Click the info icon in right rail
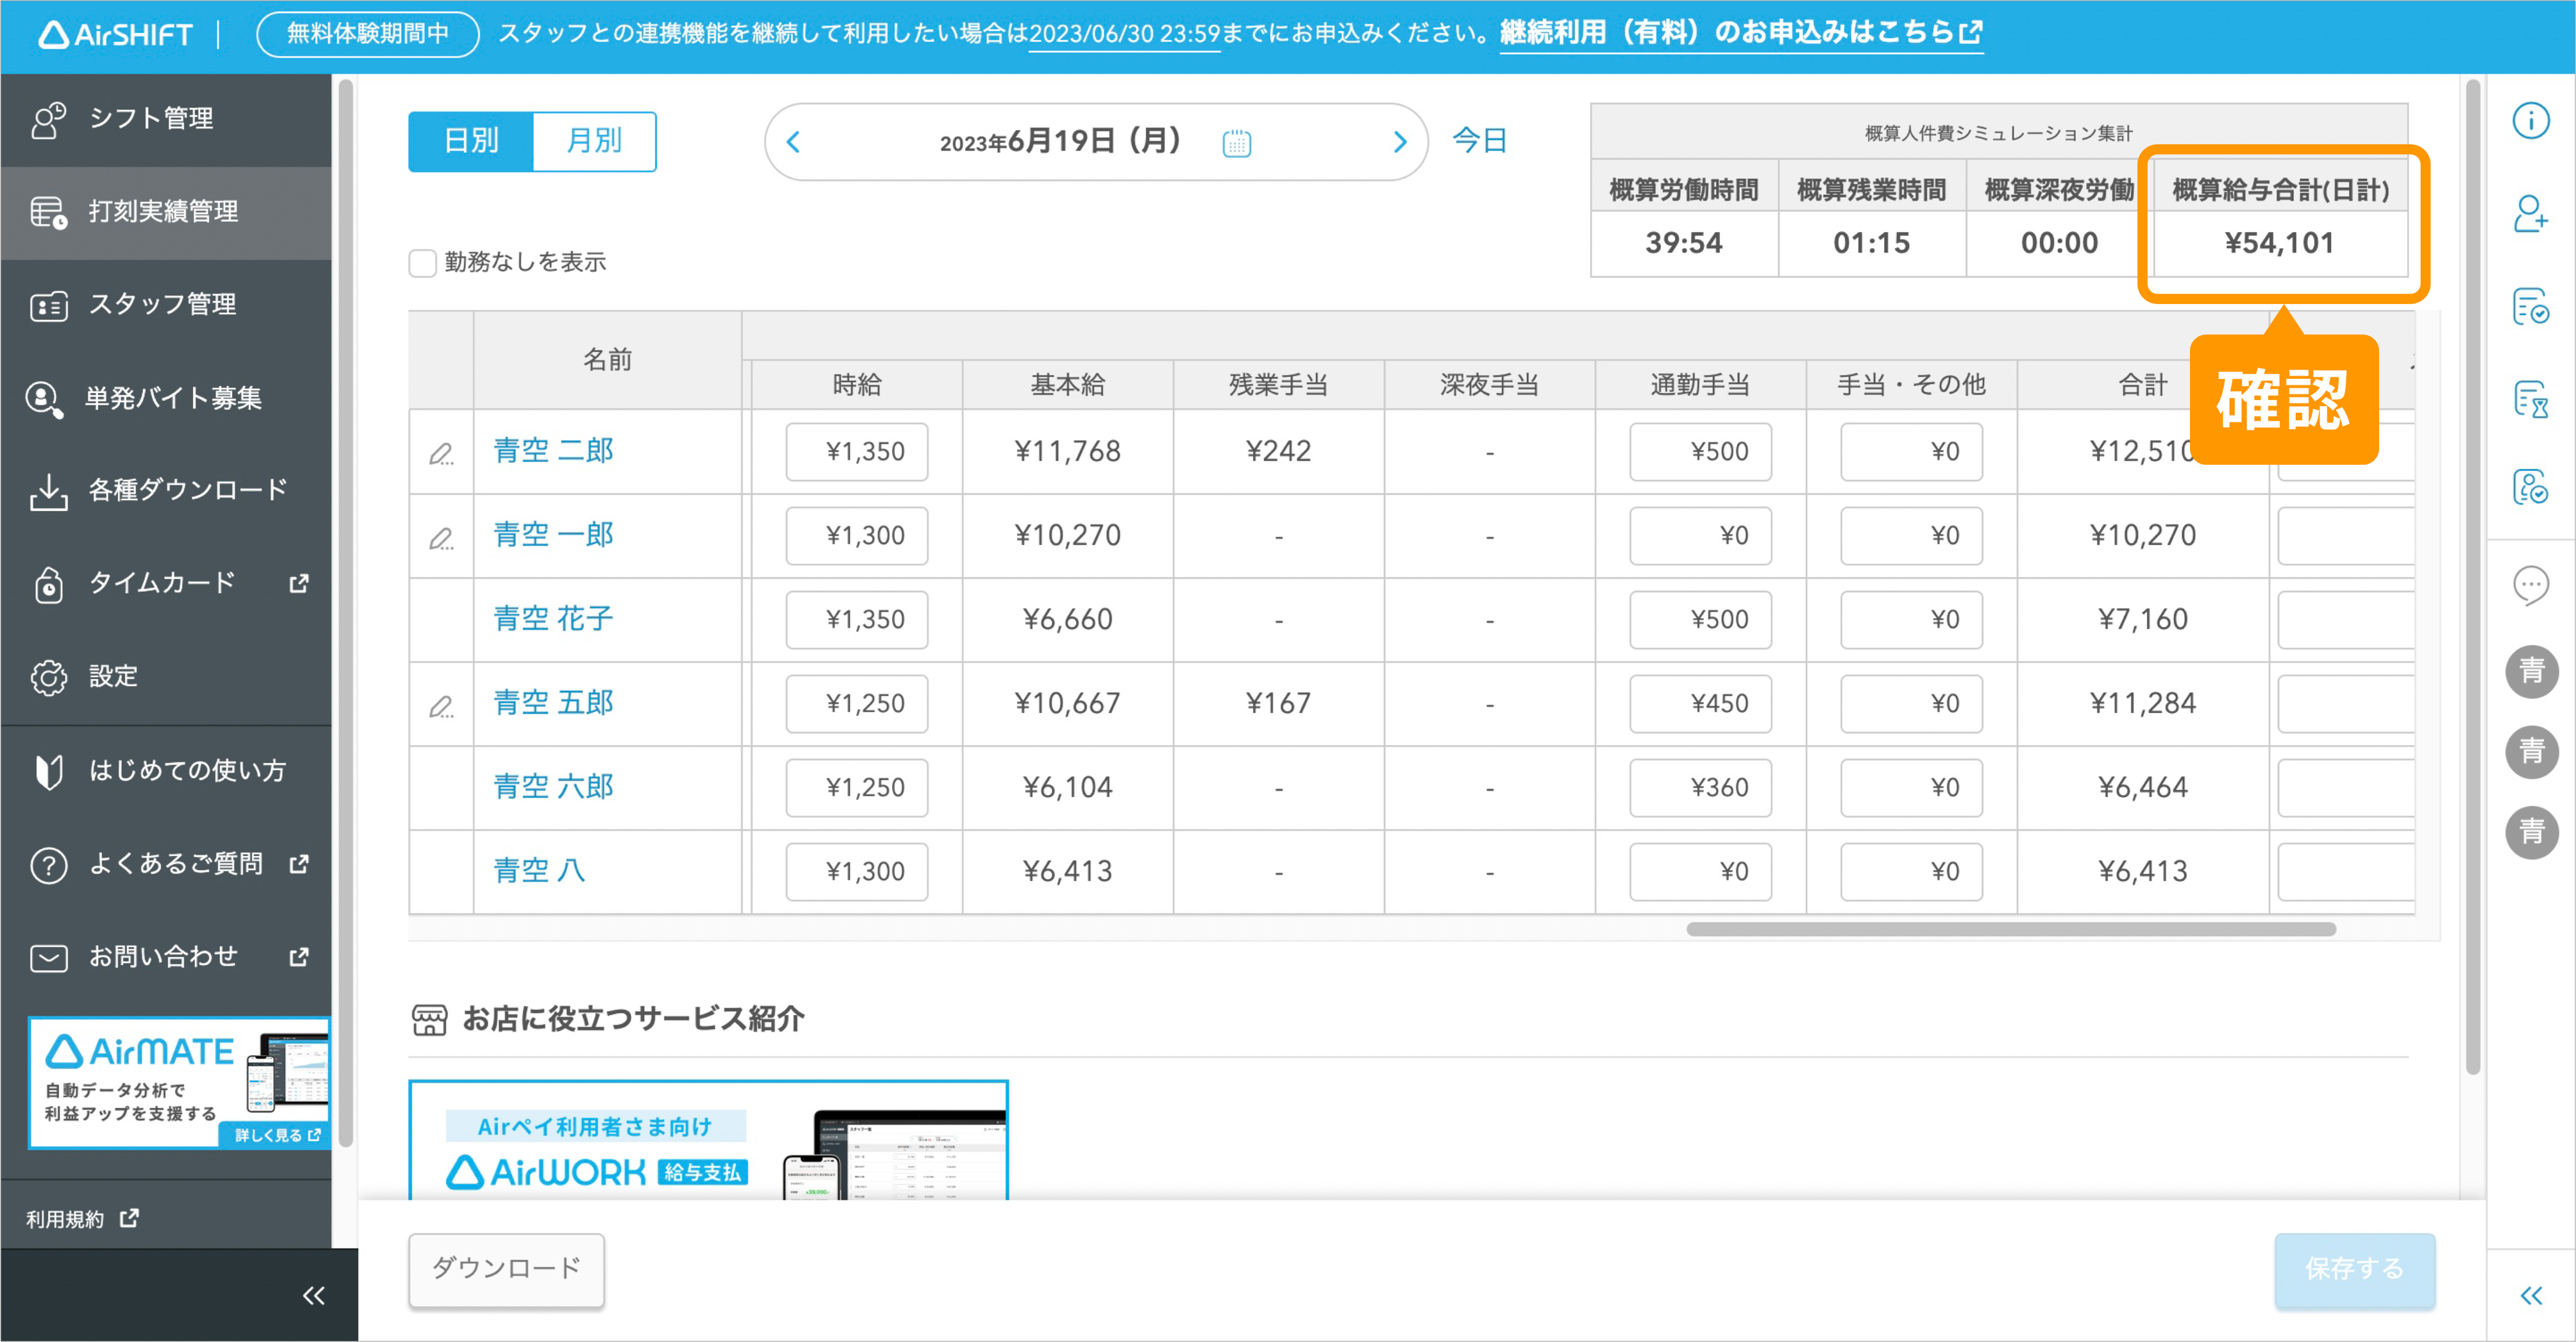The height and width of the screenshot is (1342, 2576). tap(2530, 121)
